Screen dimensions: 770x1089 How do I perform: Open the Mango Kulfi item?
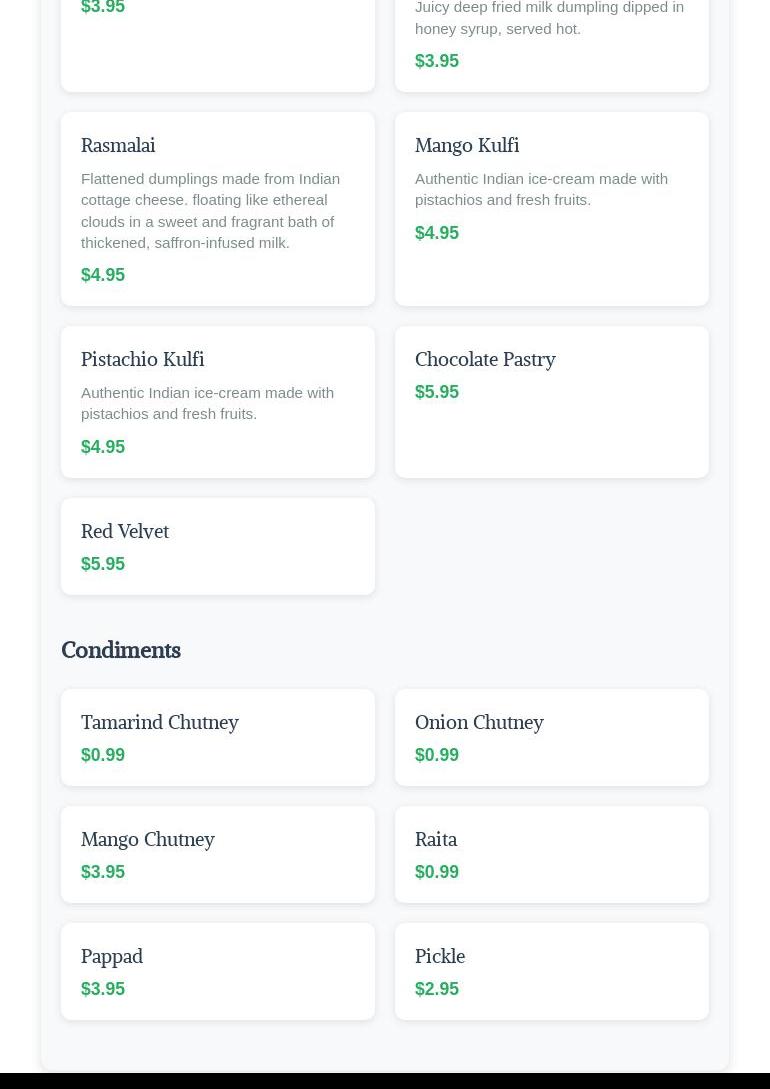coord(552,209)
